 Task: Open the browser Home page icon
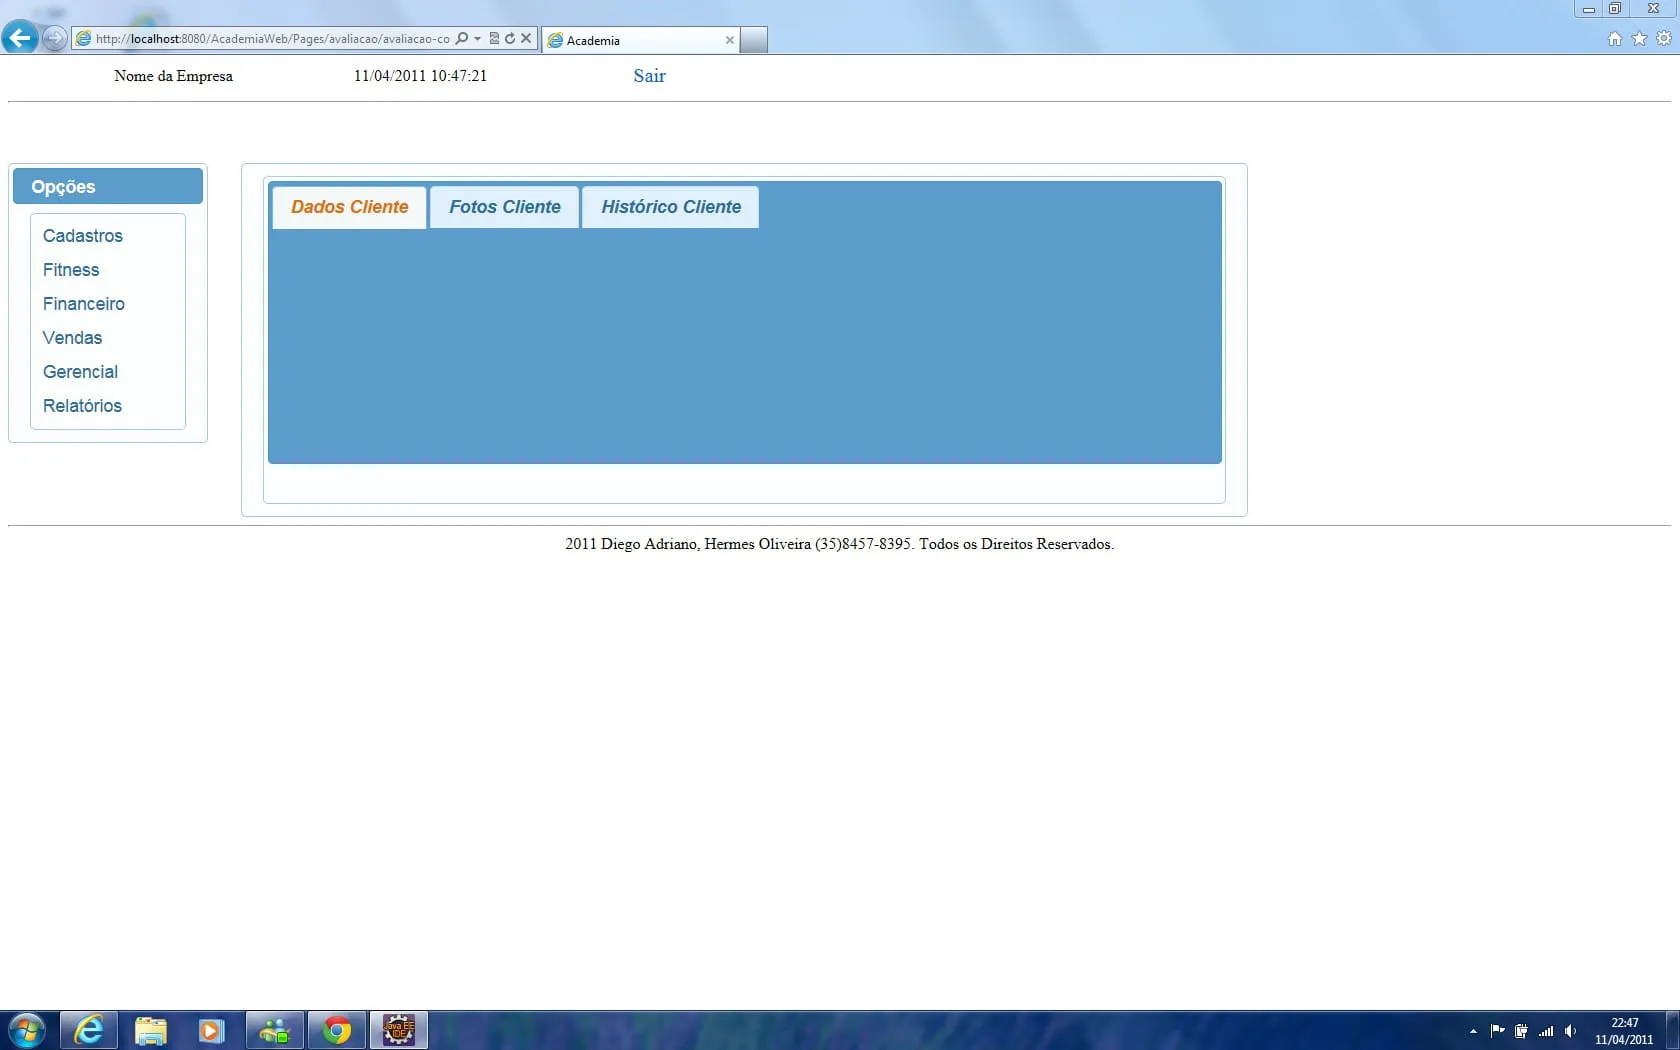[1615, 39]
